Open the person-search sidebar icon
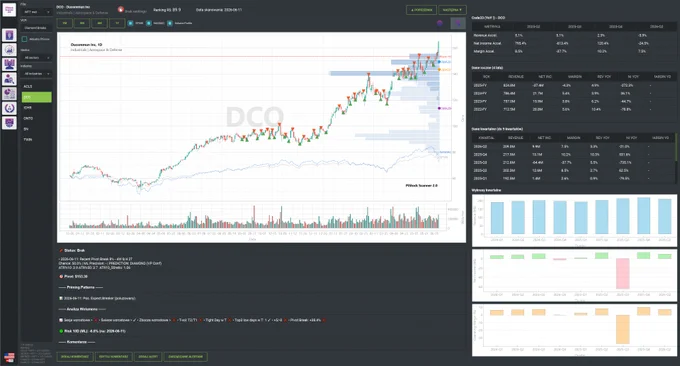 pos(9,79)
